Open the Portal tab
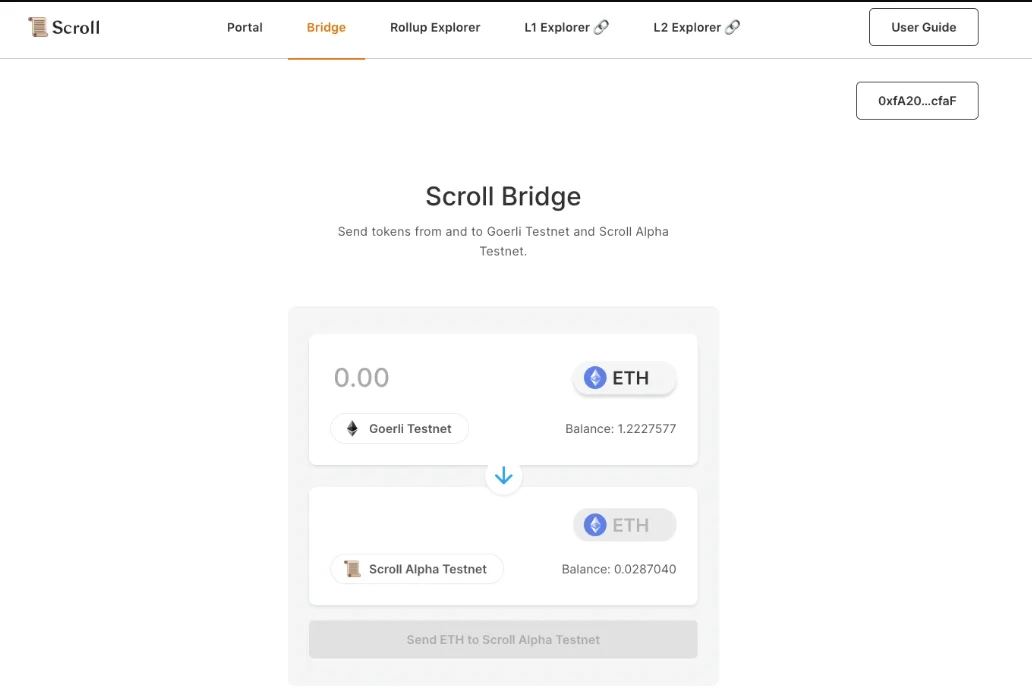Viewport: 1032px width, 688px height. coord(245,28)
